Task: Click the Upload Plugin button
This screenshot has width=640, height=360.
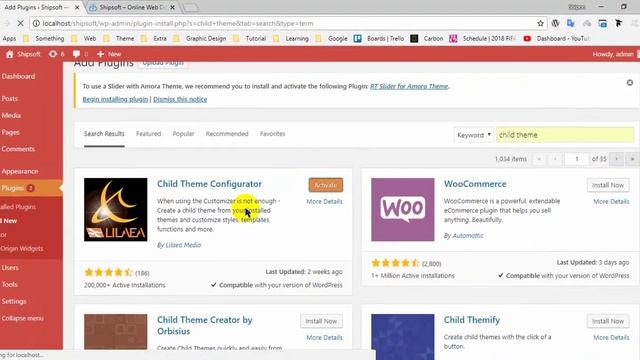Action: pos(163,63)
